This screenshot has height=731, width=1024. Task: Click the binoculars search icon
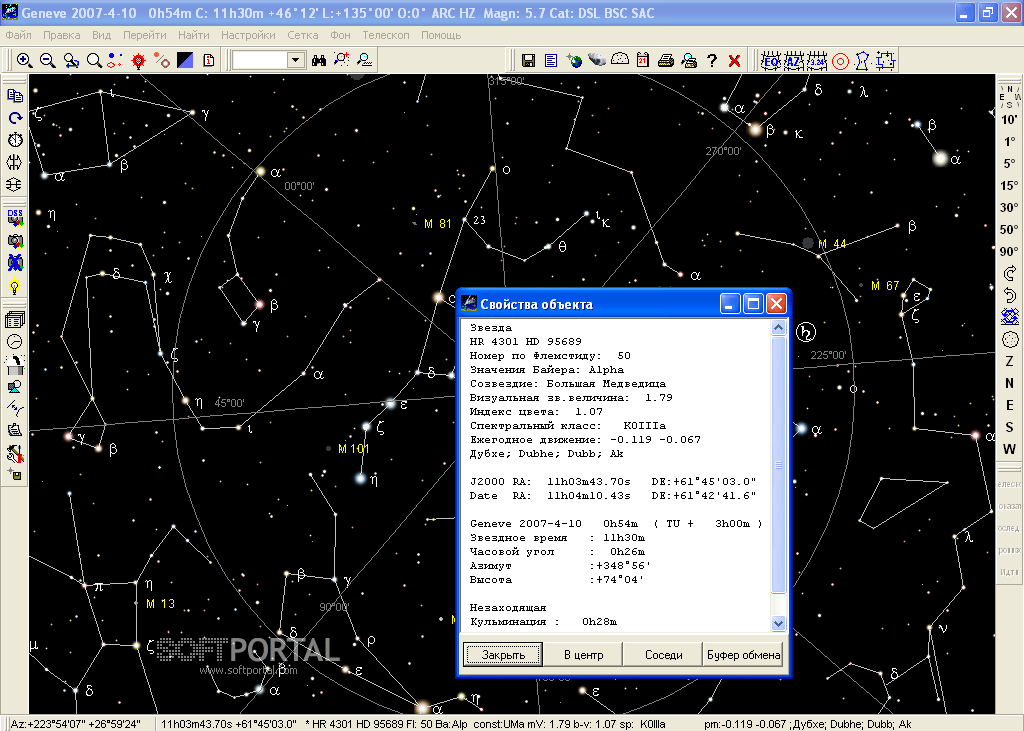(320, 60)
